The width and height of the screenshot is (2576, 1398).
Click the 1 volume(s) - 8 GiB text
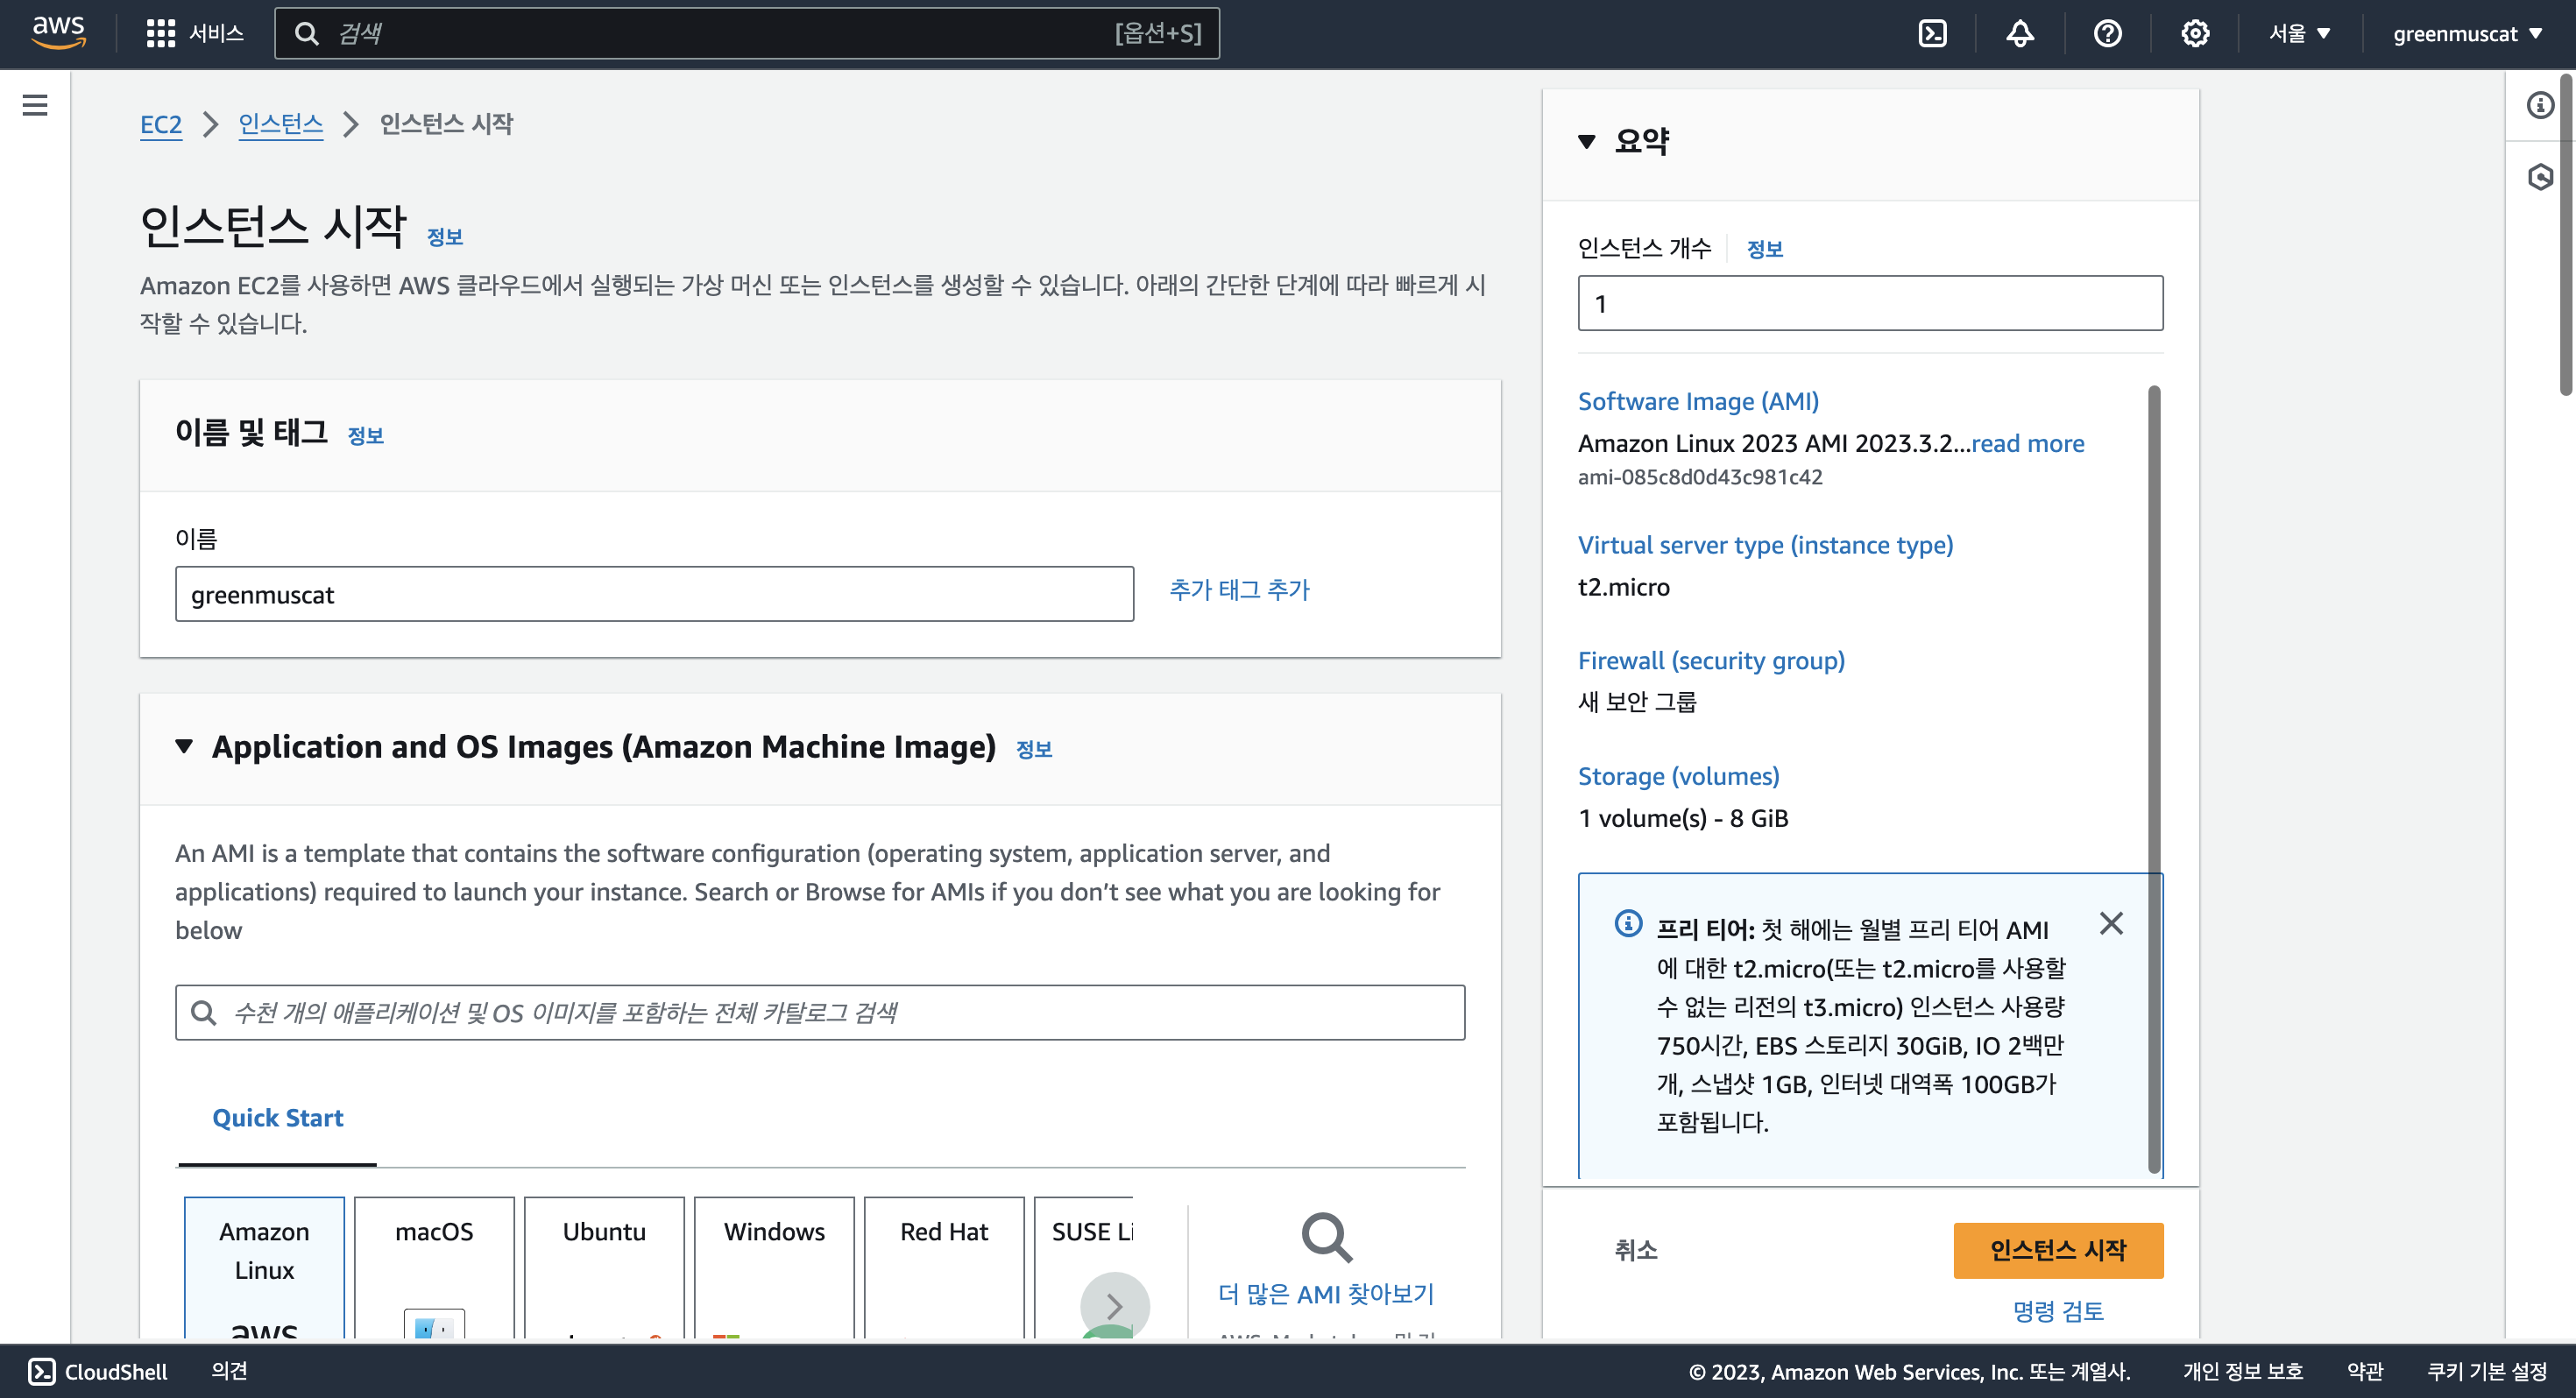point(1683,818)
